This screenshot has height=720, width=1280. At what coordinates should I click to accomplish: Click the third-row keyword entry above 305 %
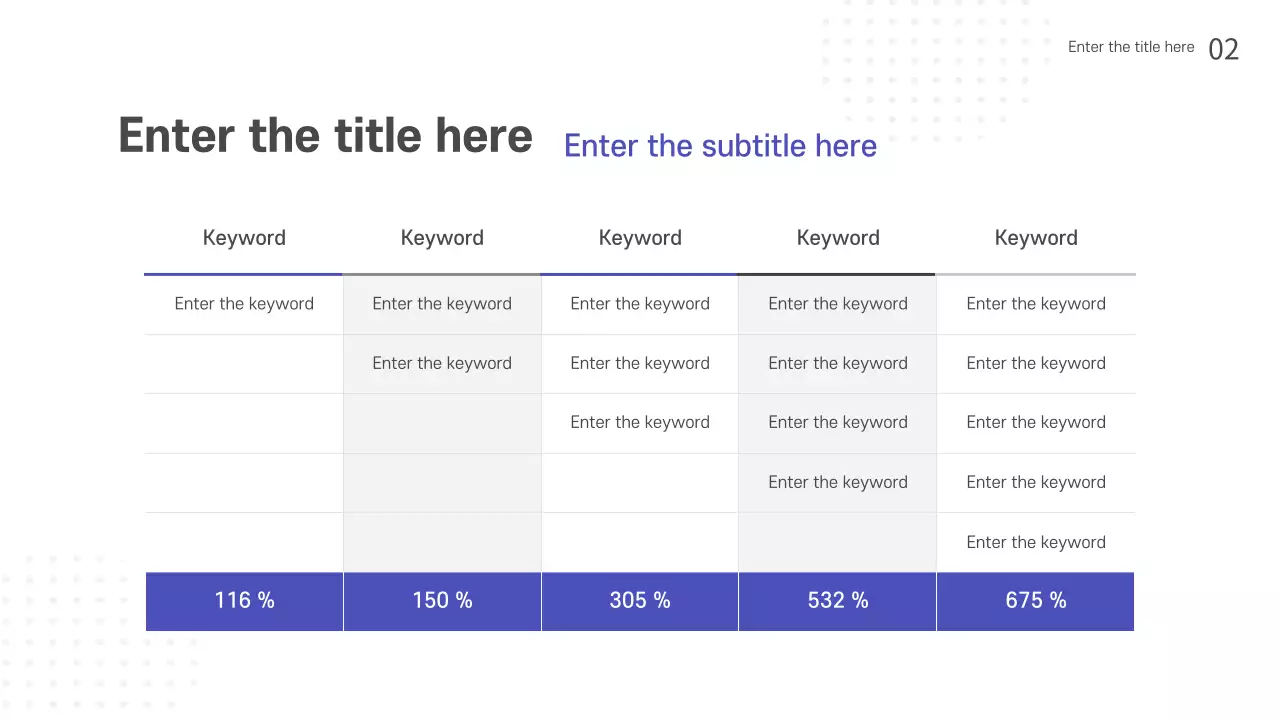click(640, 422)
